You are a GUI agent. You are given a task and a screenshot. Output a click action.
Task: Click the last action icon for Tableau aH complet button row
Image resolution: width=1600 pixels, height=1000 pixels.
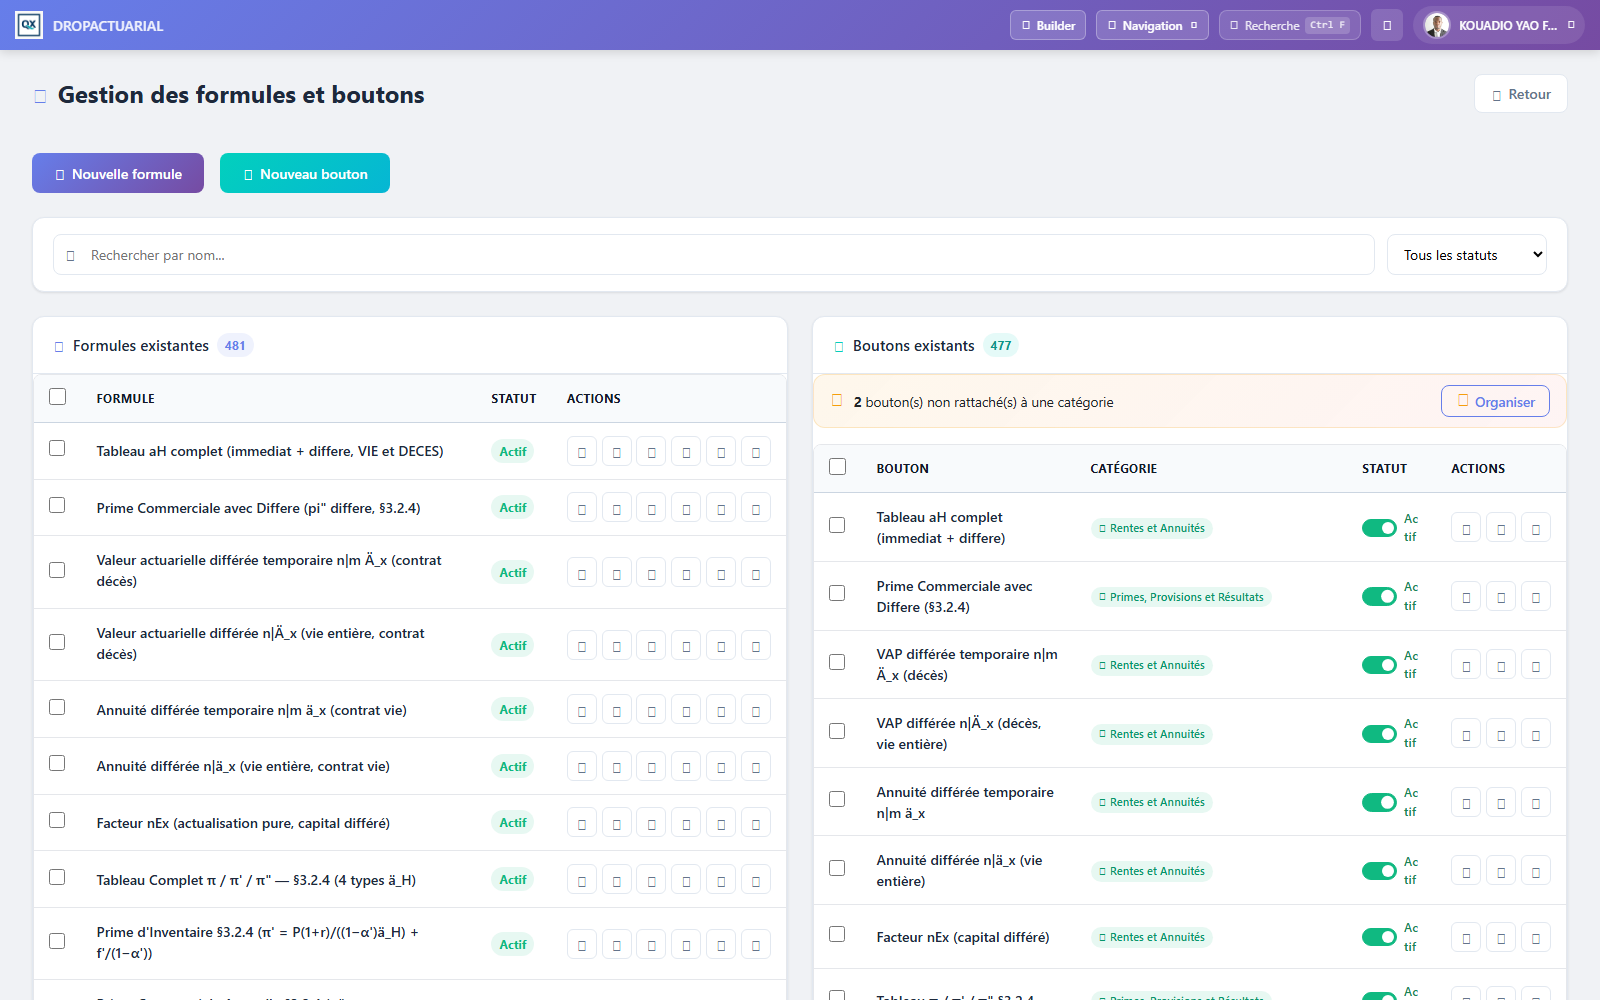[1536, 528]
